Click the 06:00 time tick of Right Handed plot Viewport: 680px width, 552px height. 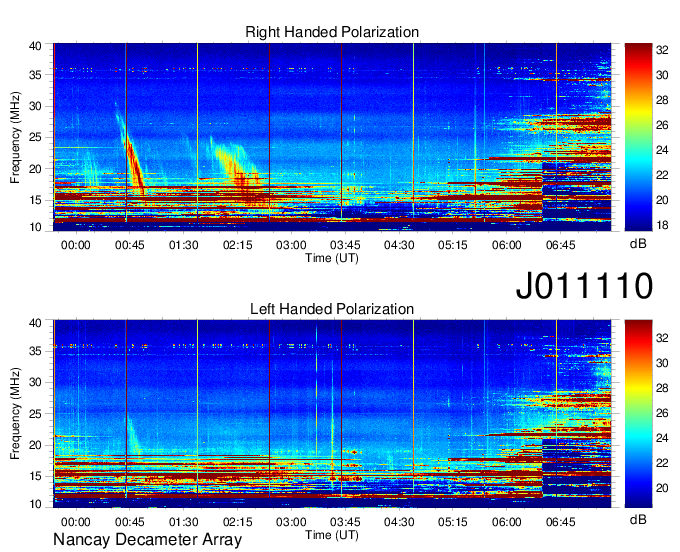[507, 245]
